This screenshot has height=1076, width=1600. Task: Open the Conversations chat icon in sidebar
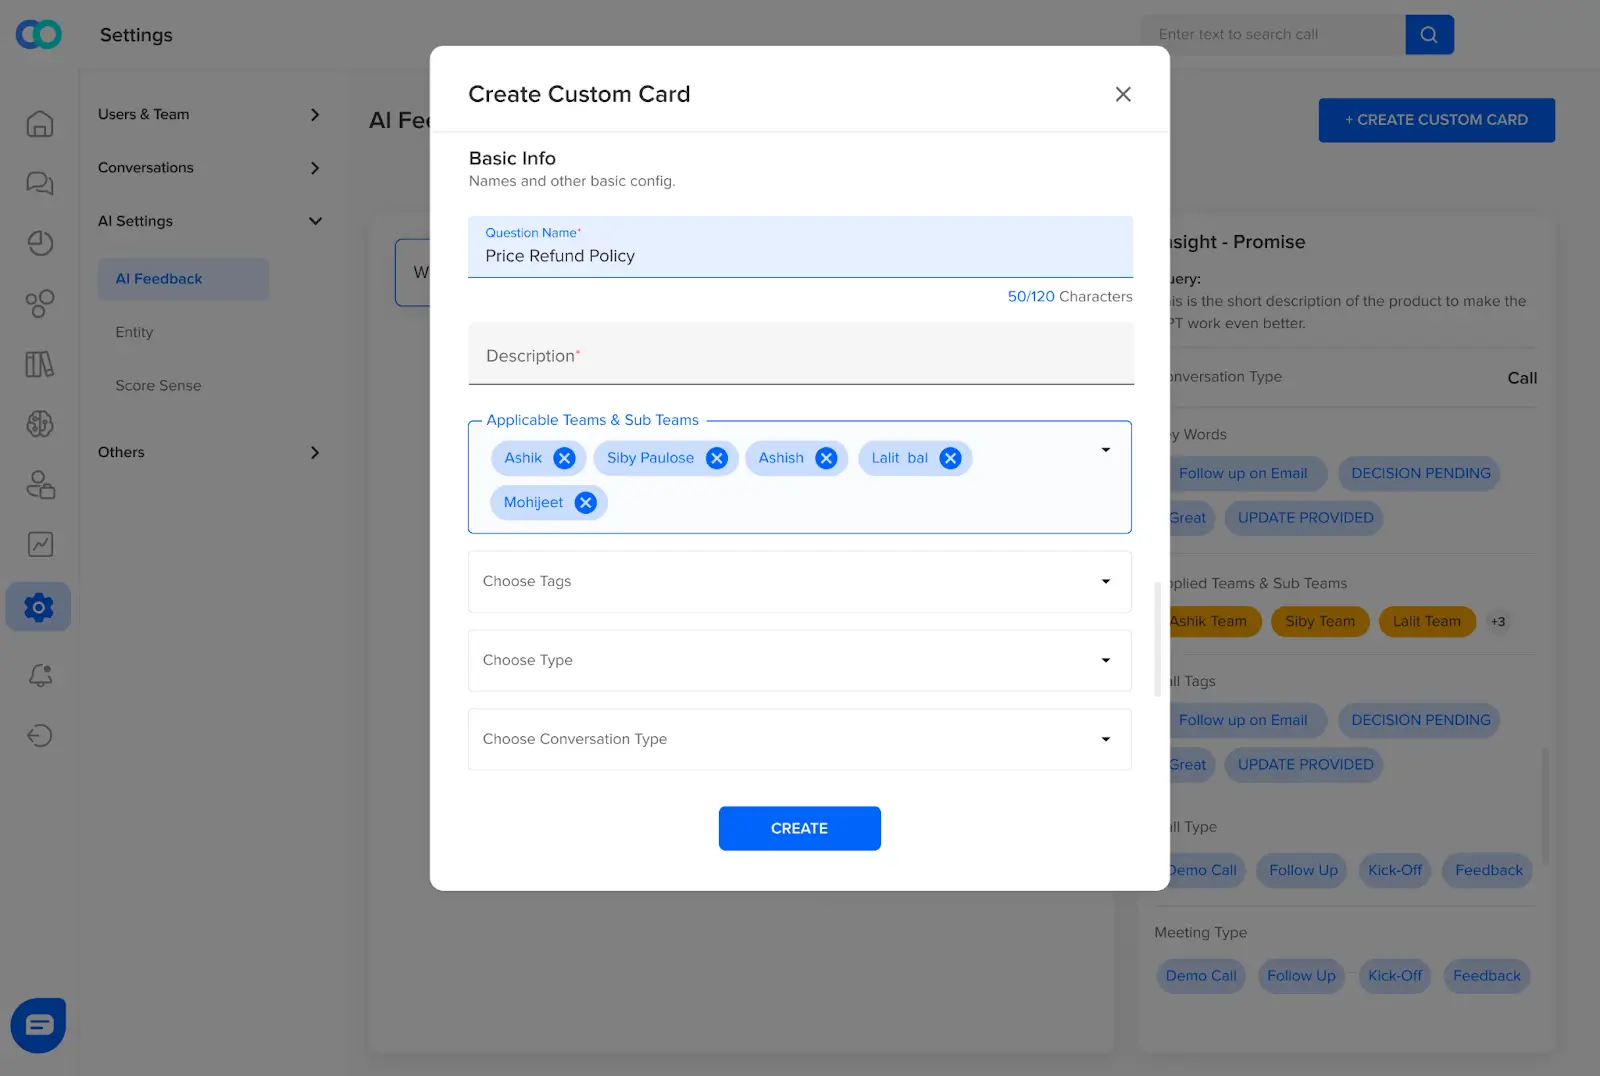pyautogui.click(x=39, y=183)
